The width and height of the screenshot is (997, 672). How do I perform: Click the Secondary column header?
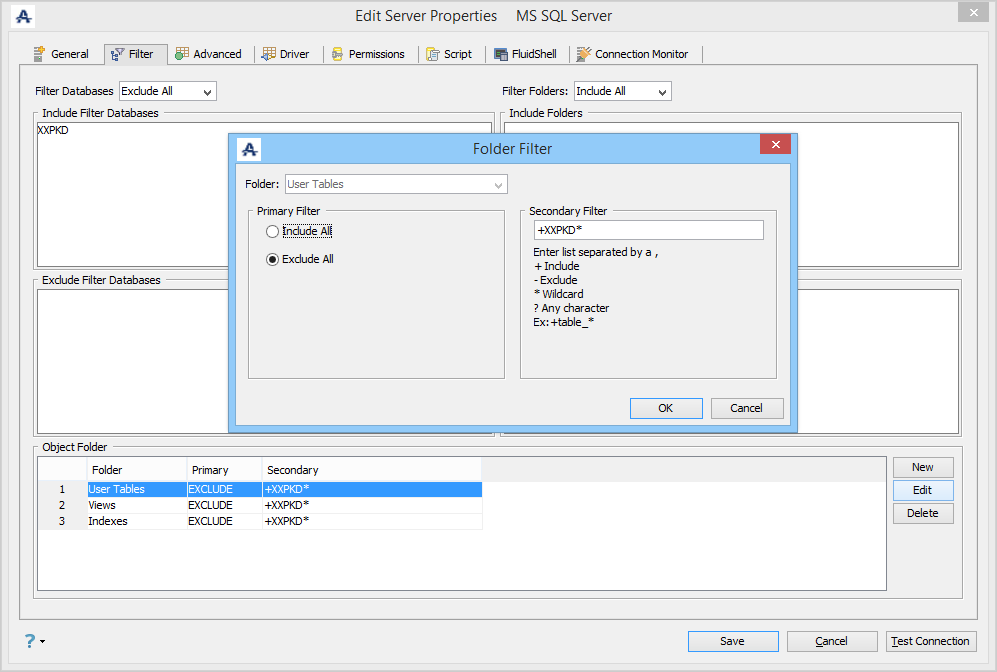coord(372,470)
